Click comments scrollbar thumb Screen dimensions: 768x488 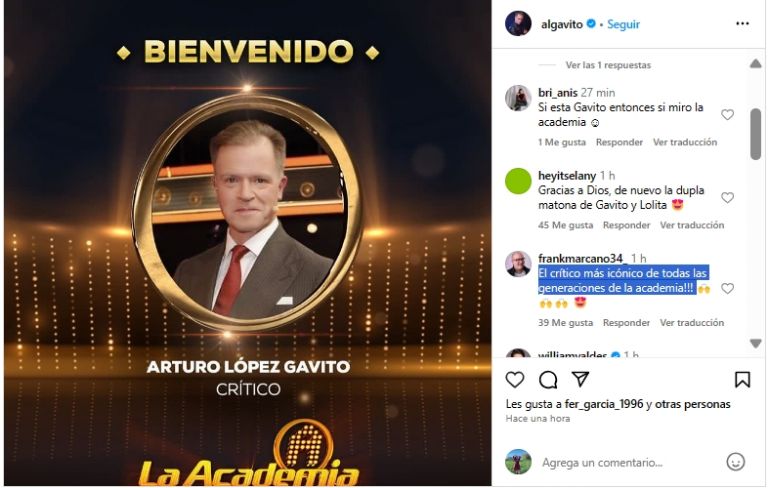(x=756, y=134)
